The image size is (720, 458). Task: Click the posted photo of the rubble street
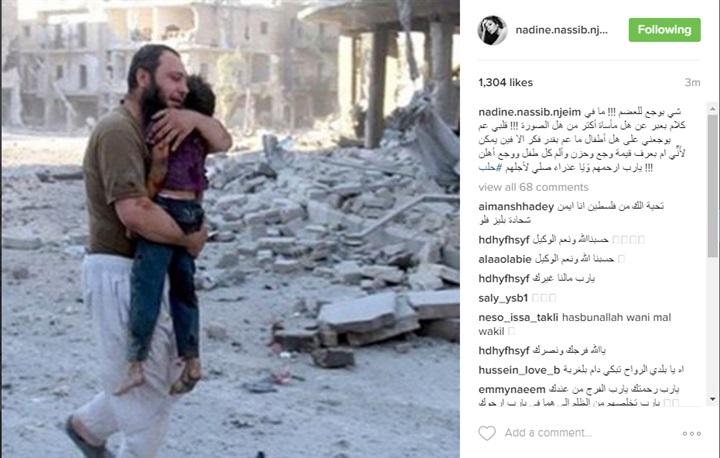(x=230, y=229)
